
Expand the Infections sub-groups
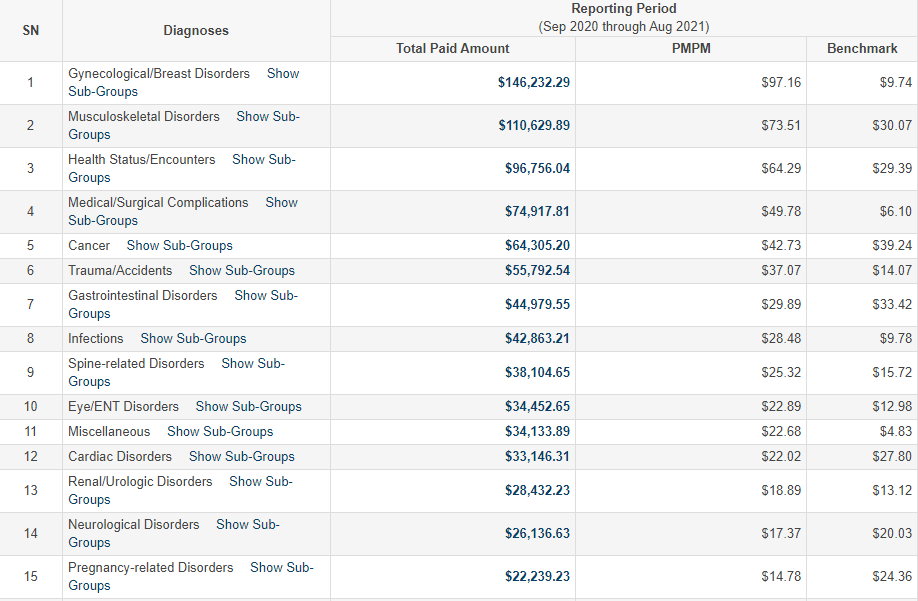[193, 339]
